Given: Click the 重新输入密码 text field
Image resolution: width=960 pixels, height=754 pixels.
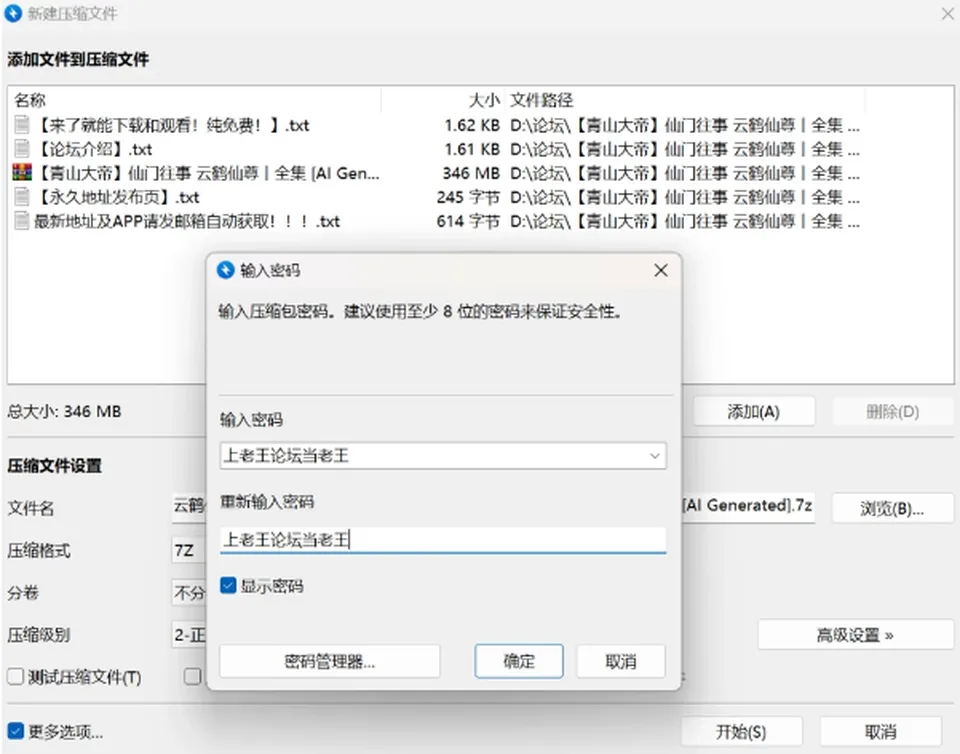Looking at the screenshot, I should pos(443,540).
